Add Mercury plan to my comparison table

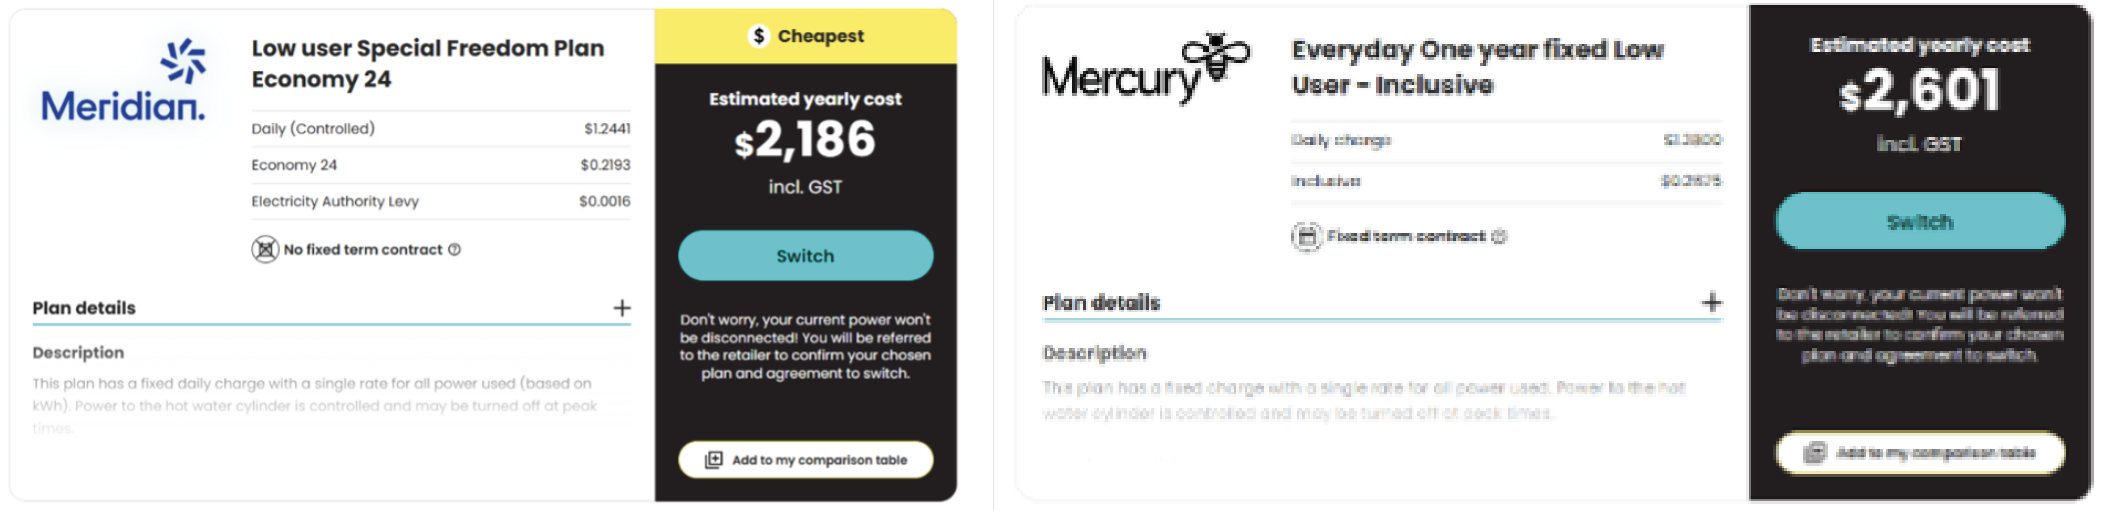click(1919, 453)
